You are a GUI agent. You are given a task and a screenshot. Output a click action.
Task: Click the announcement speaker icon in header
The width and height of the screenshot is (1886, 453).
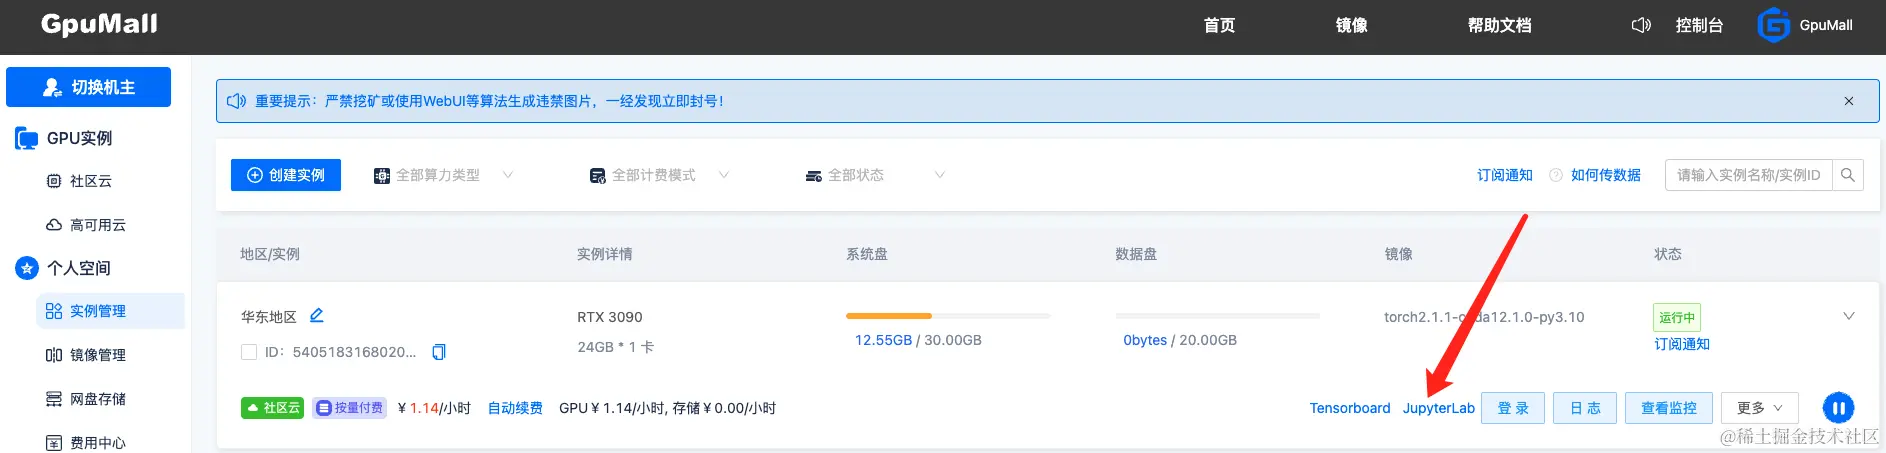pyautogui.click(x=1640, y=25)
